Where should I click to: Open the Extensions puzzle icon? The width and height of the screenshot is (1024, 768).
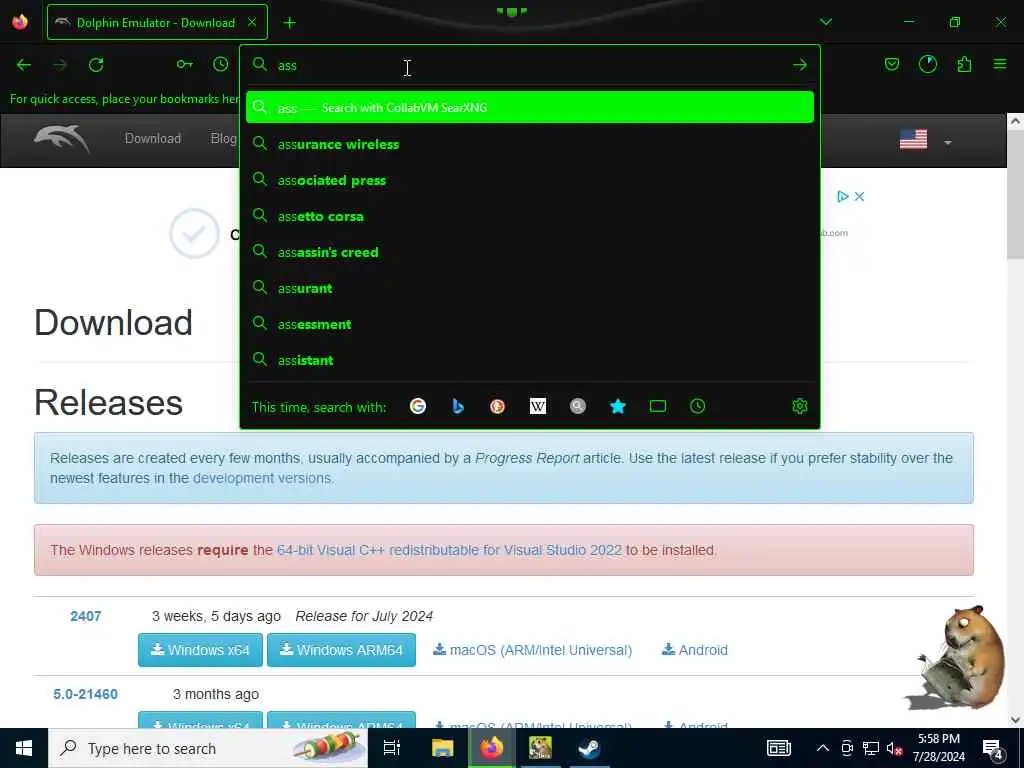(964, 64)
